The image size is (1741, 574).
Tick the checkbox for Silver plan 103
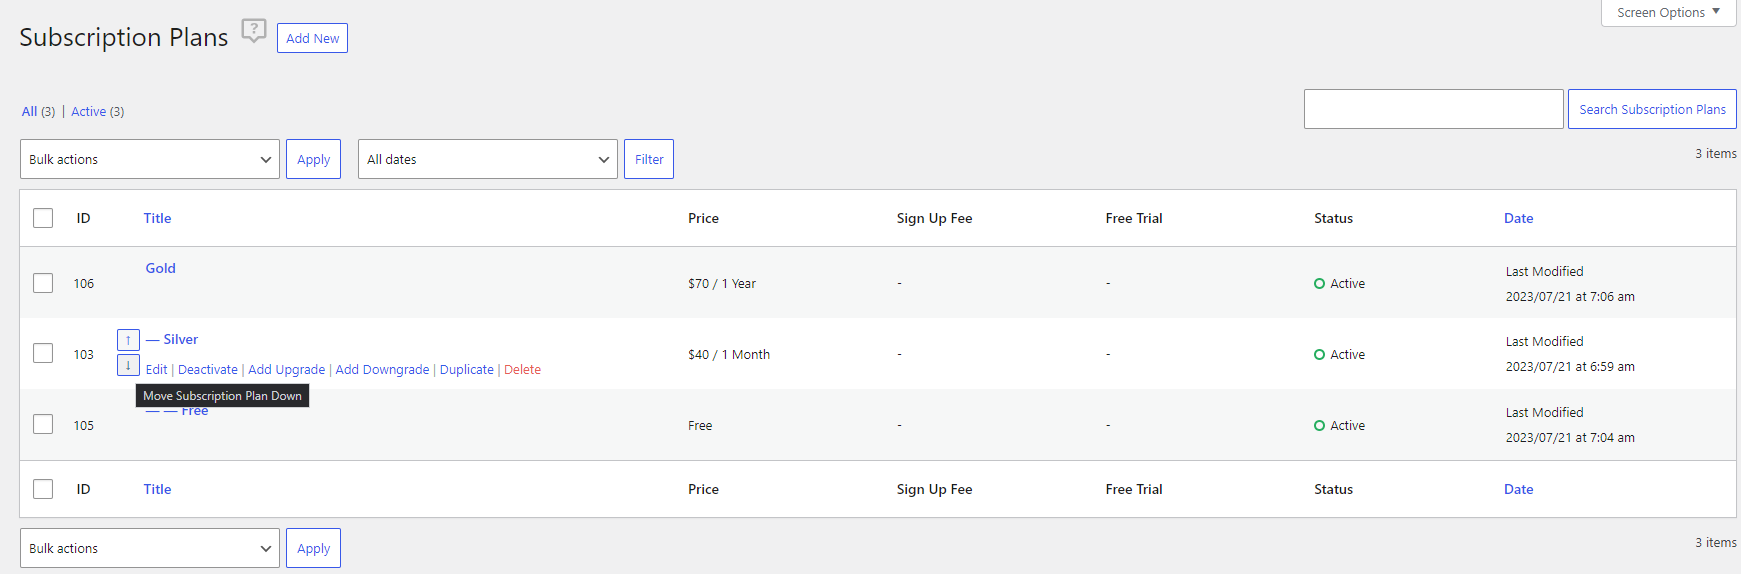tap(43, 353)
